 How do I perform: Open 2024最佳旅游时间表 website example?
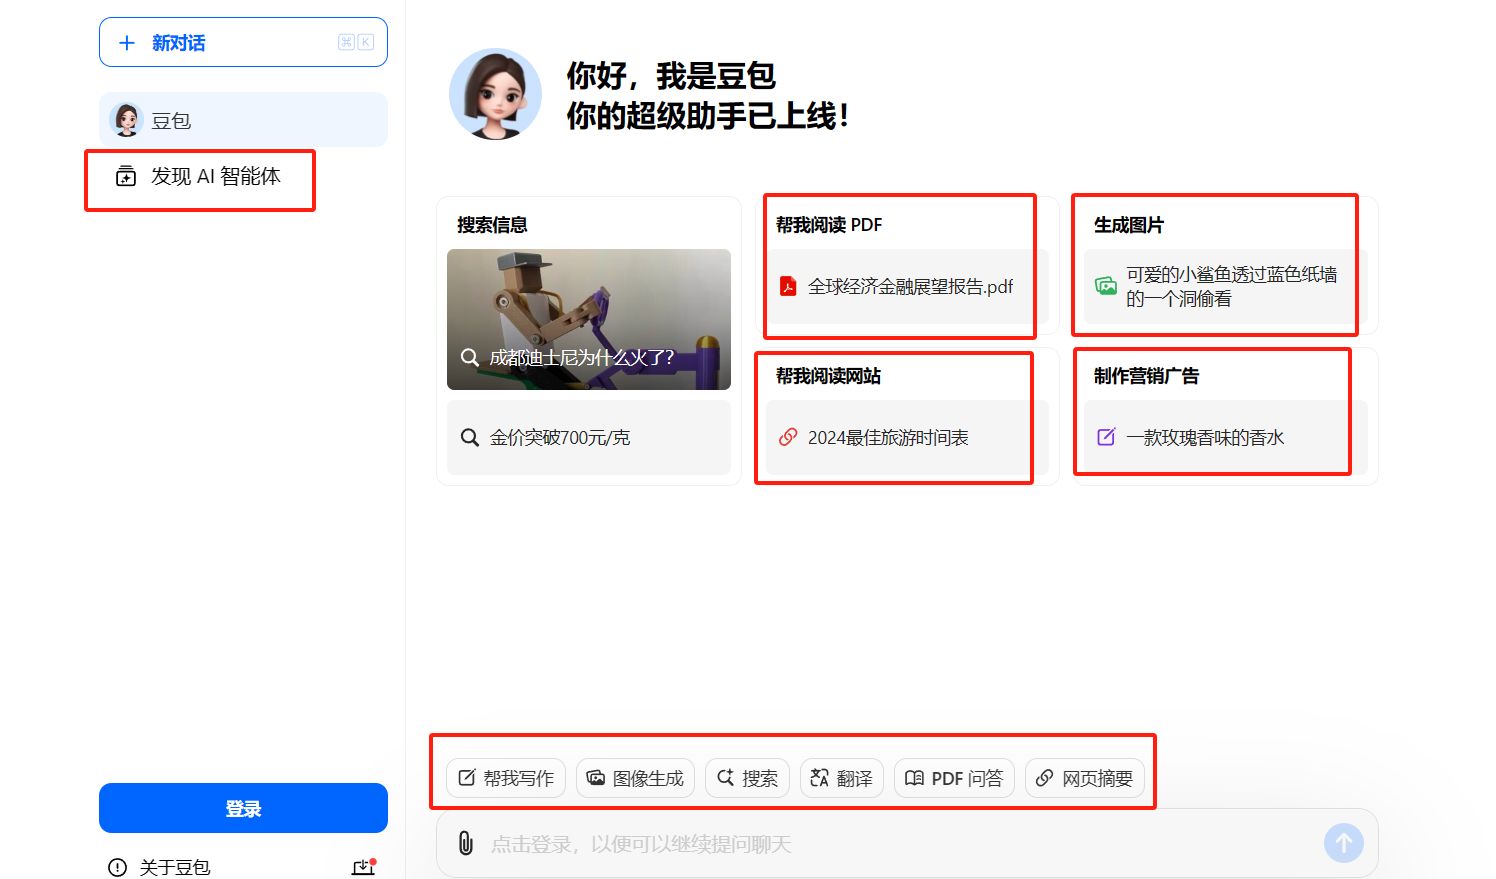(907, 437)
